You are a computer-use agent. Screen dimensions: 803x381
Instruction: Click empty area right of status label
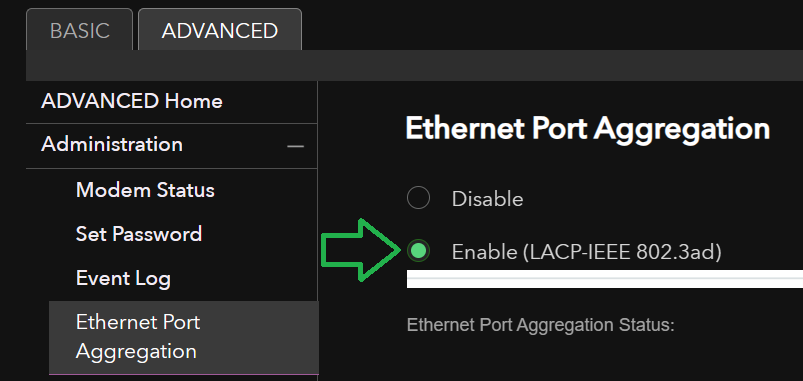coord(737,325)
